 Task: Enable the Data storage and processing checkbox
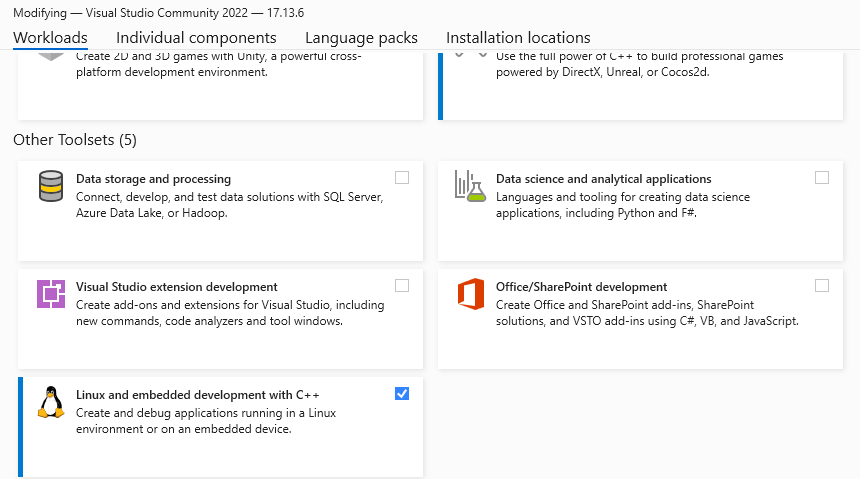[402, 178]
